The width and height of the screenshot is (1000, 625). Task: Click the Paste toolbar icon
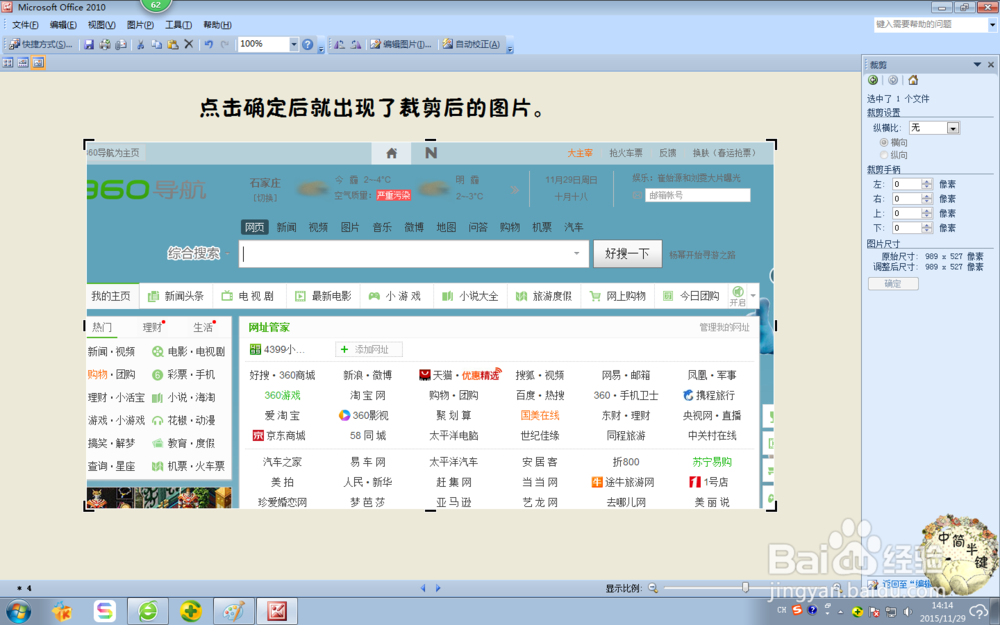click(x=175, y=44)
